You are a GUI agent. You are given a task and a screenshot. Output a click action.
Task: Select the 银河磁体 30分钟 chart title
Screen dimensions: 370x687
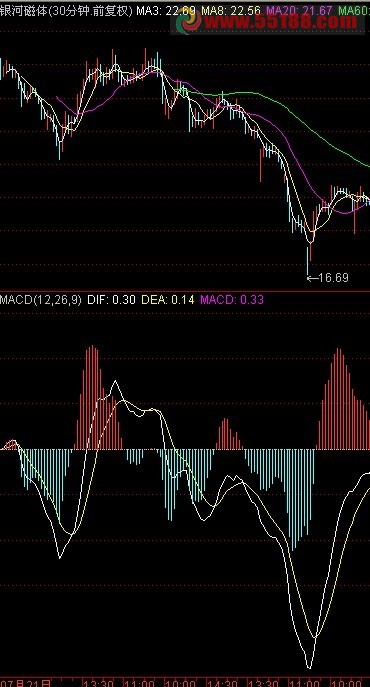point(66,11)
